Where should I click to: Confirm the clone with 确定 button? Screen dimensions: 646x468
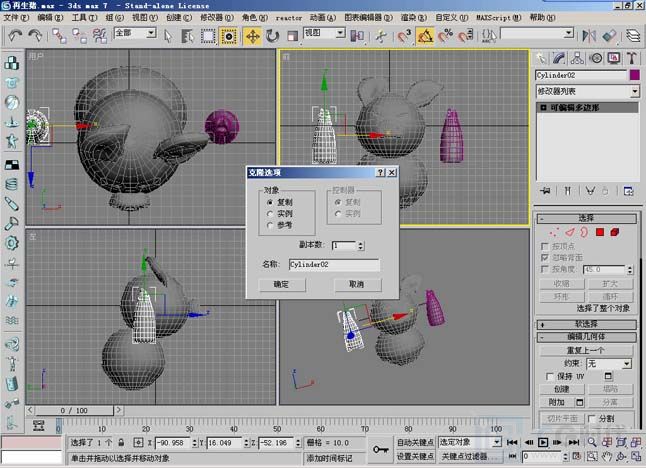282,284
